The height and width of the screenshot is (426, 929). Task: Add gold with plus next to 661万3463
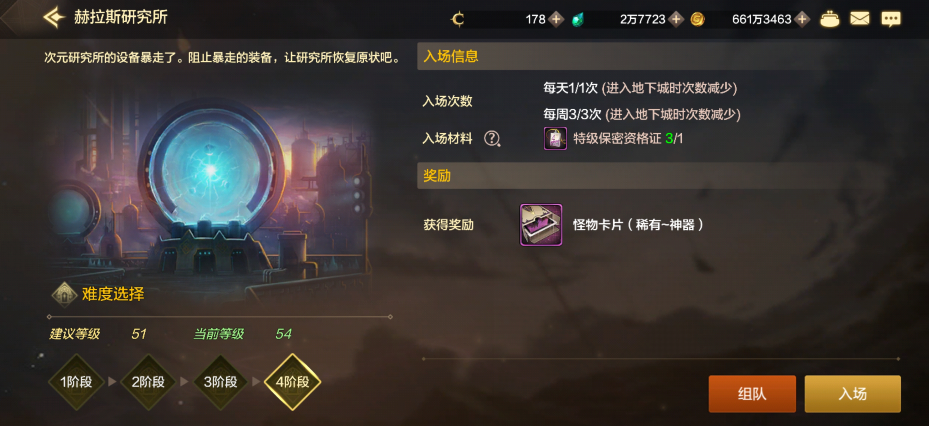click(x=802, y=20)
